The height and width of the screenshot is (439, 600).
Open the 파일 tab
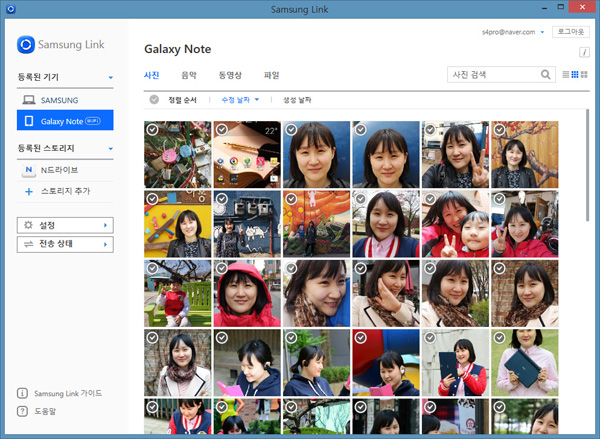click(271, 75)
